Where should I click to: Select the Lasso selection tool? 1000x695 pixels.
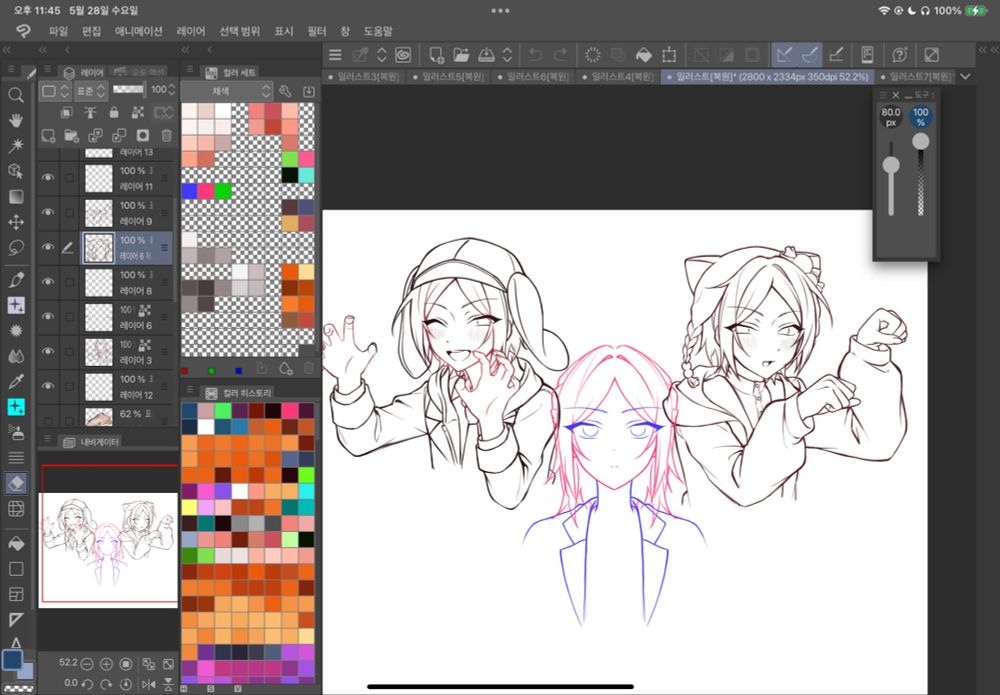(x=16, y=247)
